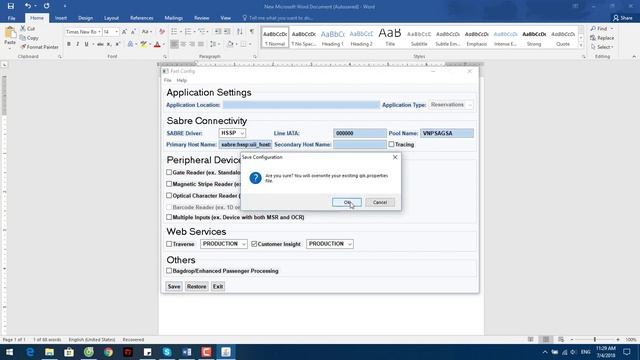Switch to Word Insert tab
The image size is (640, 360).
(61, 18)
